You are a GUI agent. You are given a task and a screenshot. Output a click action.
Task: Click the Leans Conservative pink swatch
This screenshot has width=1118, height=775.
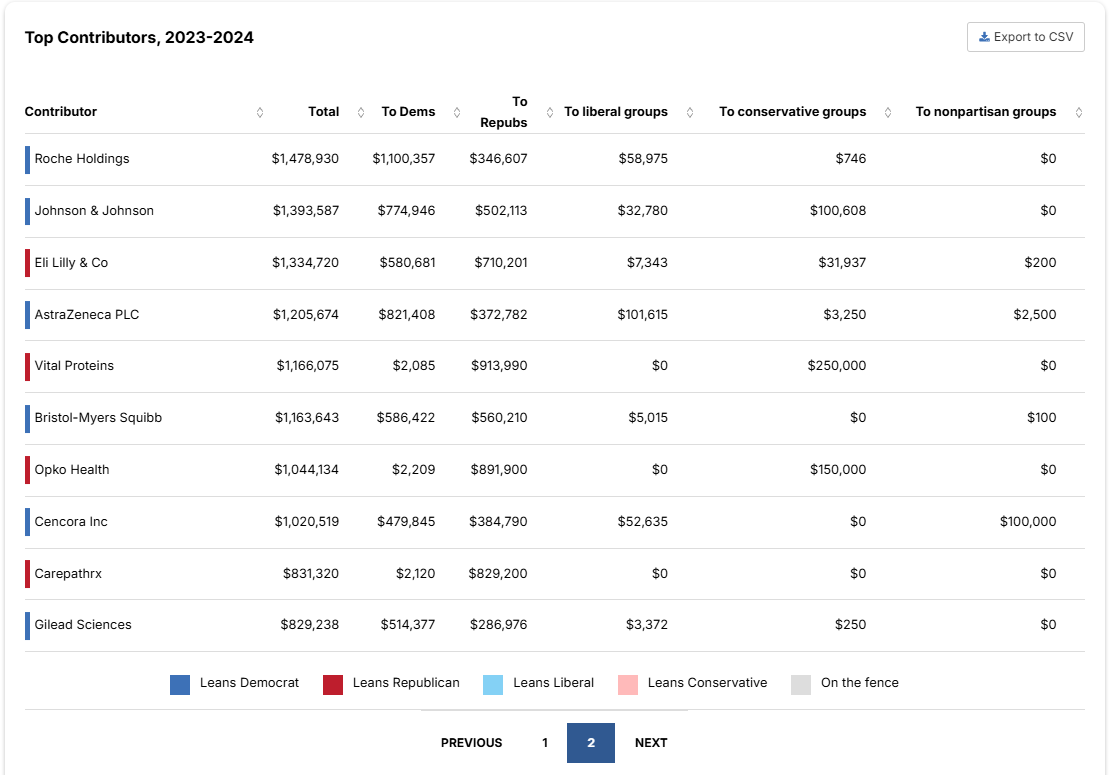pos(628,684)
